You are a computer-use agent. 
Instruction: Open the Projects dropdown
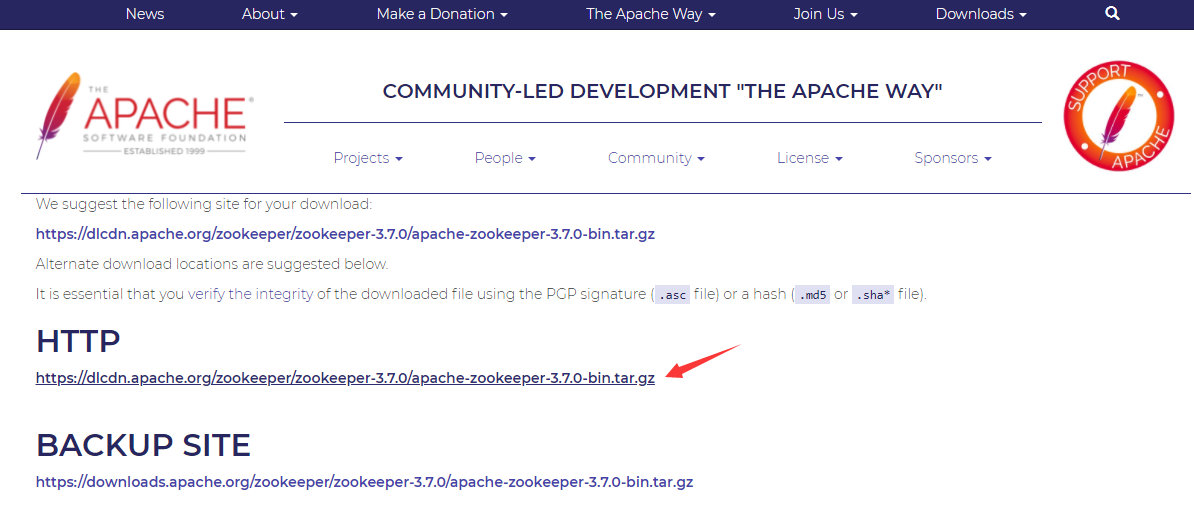(x=368, y=158)
